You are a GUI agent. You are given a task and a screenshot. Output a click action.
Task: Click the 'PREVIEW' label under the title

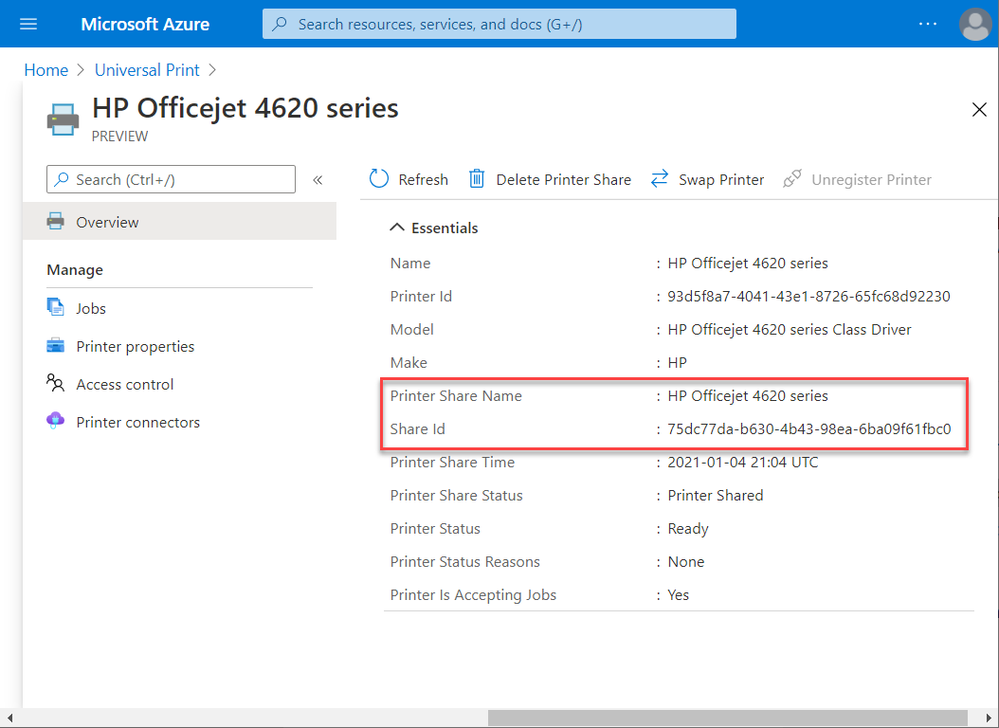(120, 136)
